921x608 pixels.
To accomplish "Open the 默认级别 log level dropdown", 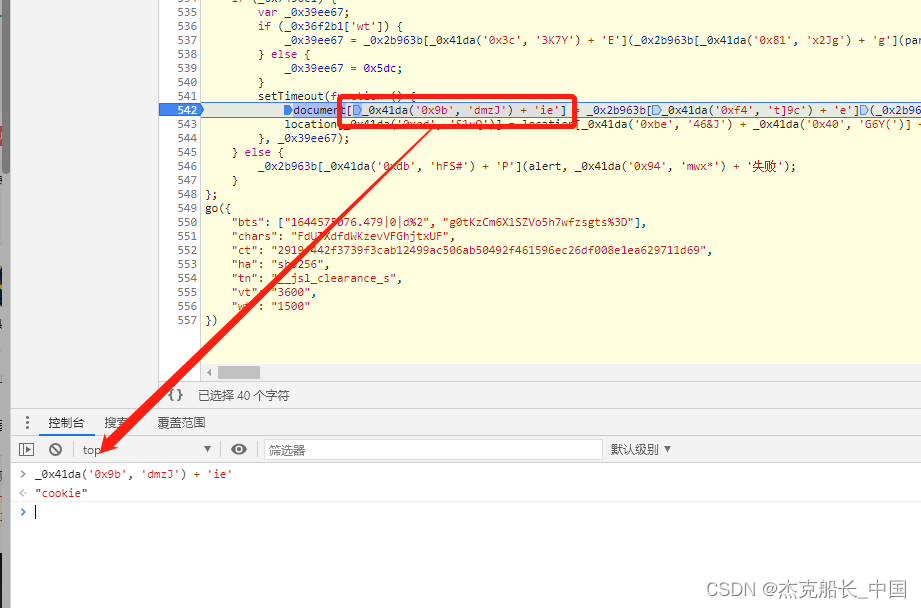I will point(640,449).
